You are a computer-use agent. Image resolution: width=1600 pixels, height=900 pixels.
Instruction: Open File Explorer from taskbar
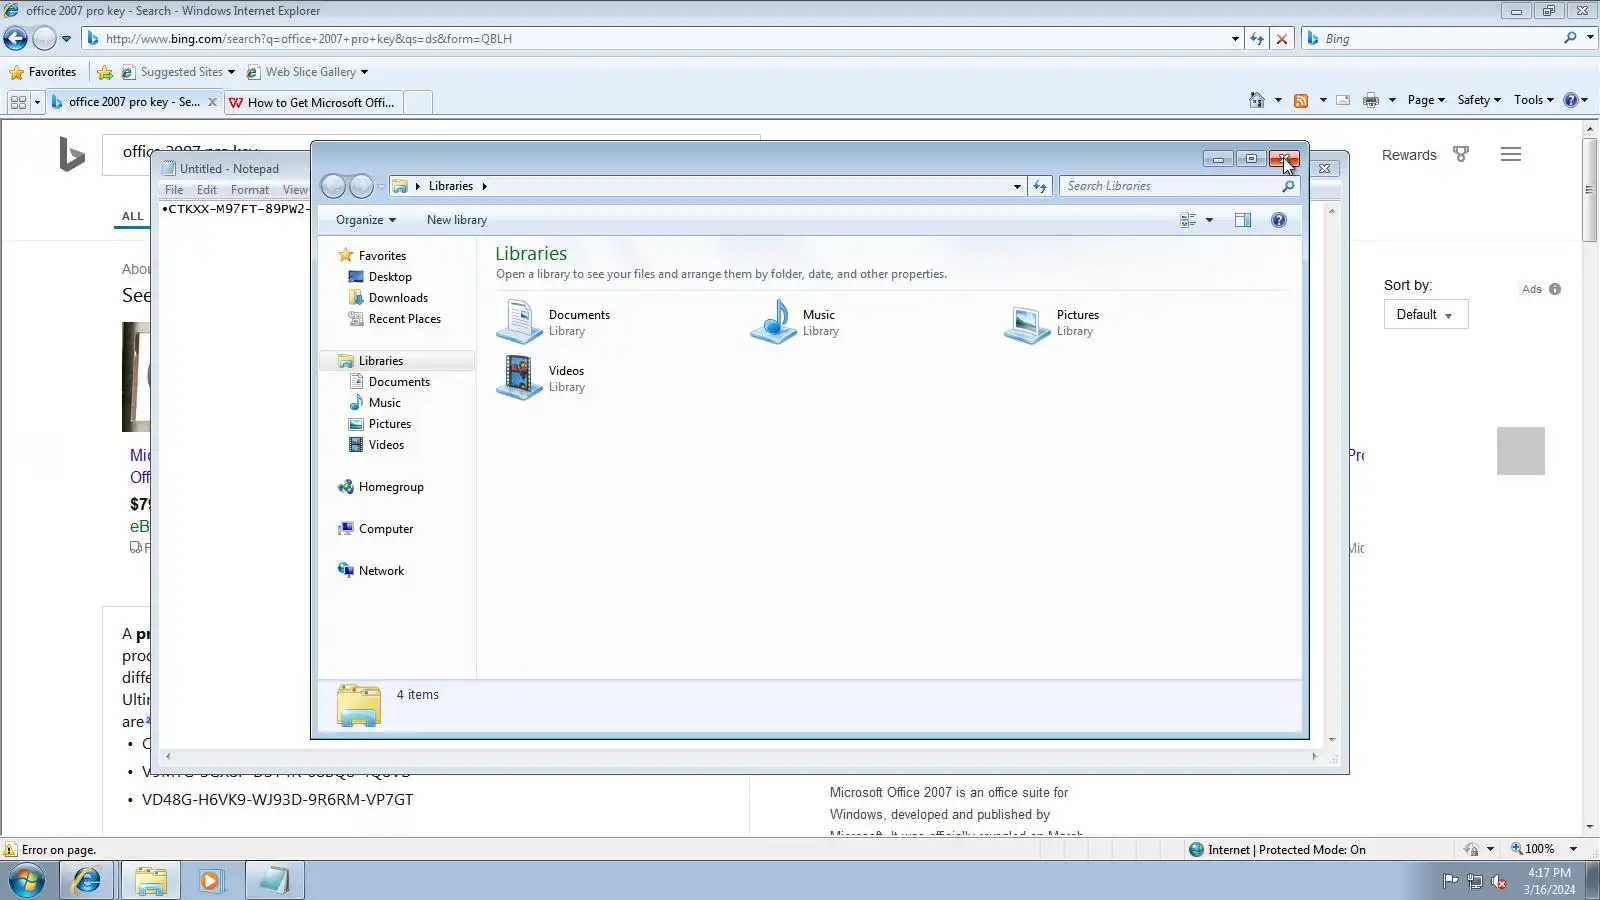pos(151,881)
